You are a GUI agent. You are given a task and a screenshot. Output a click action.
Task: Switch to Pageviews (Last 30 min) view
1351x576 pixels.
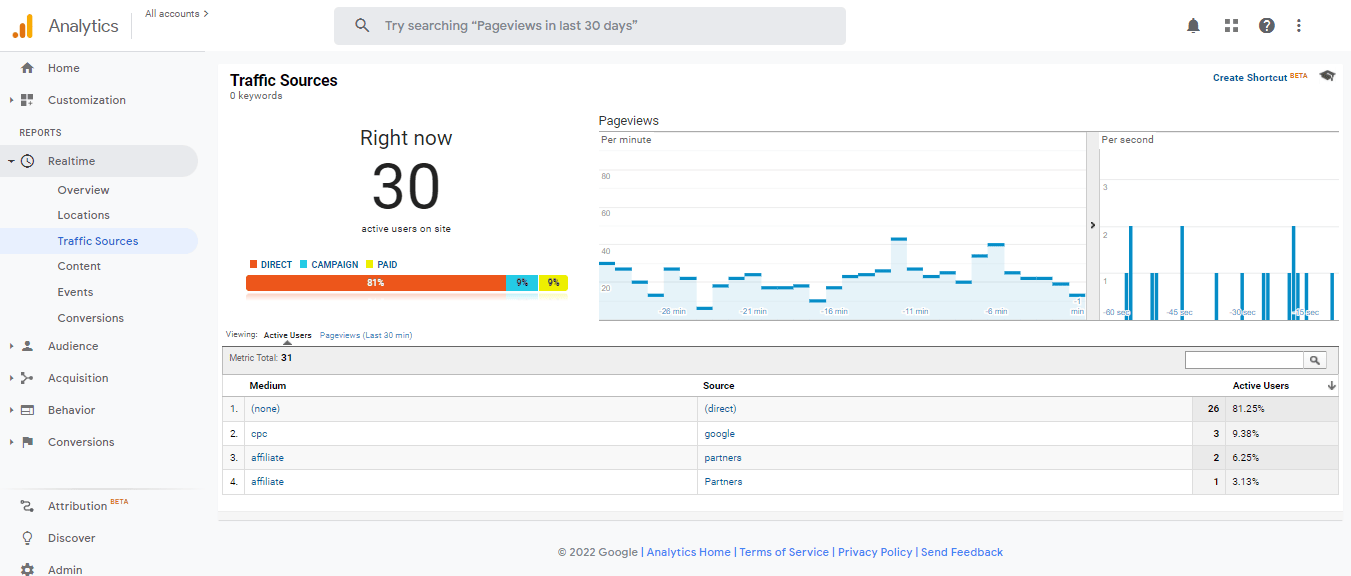(366, 335)
